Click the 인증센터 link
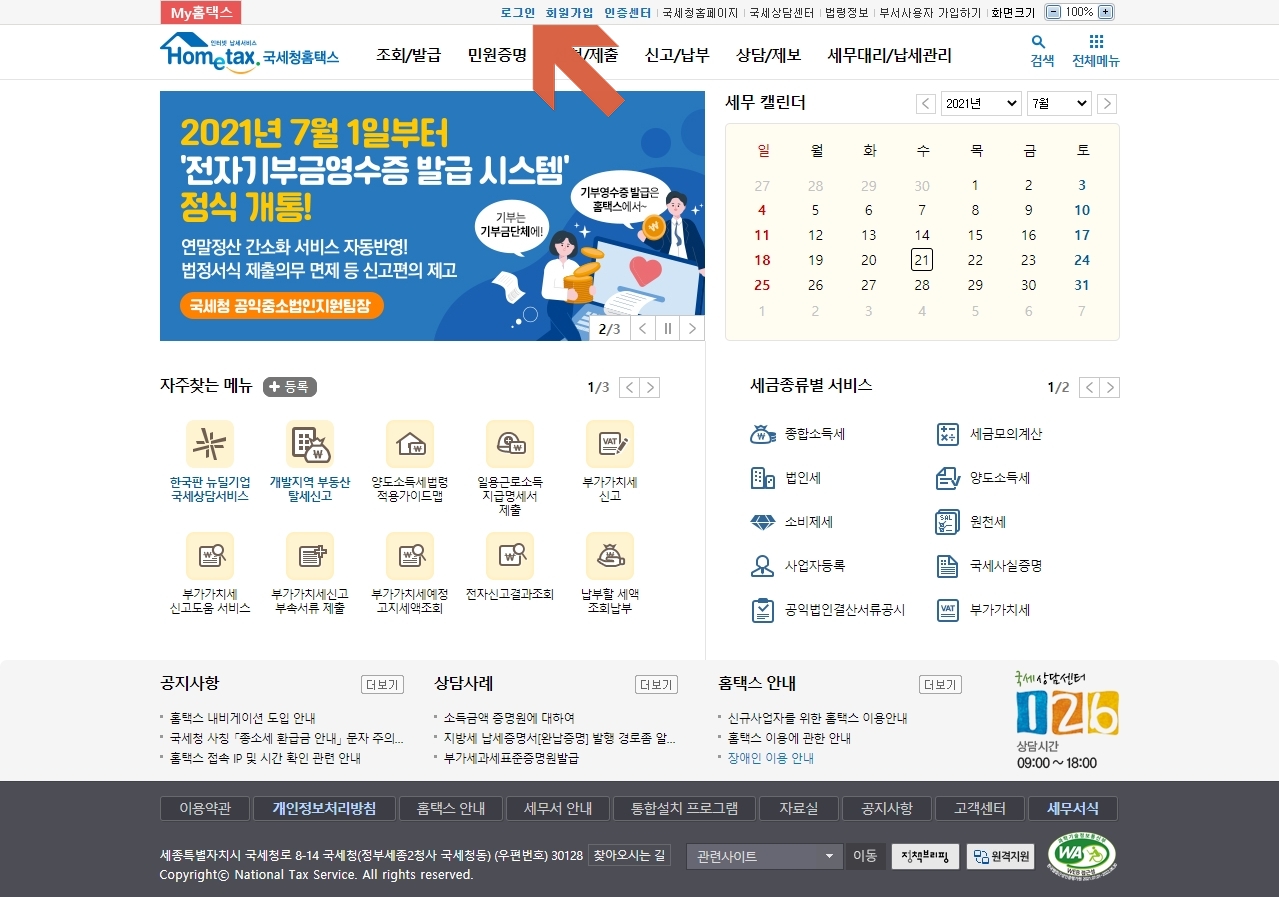The image size is (1279, 897). click(x=628, y=12)
